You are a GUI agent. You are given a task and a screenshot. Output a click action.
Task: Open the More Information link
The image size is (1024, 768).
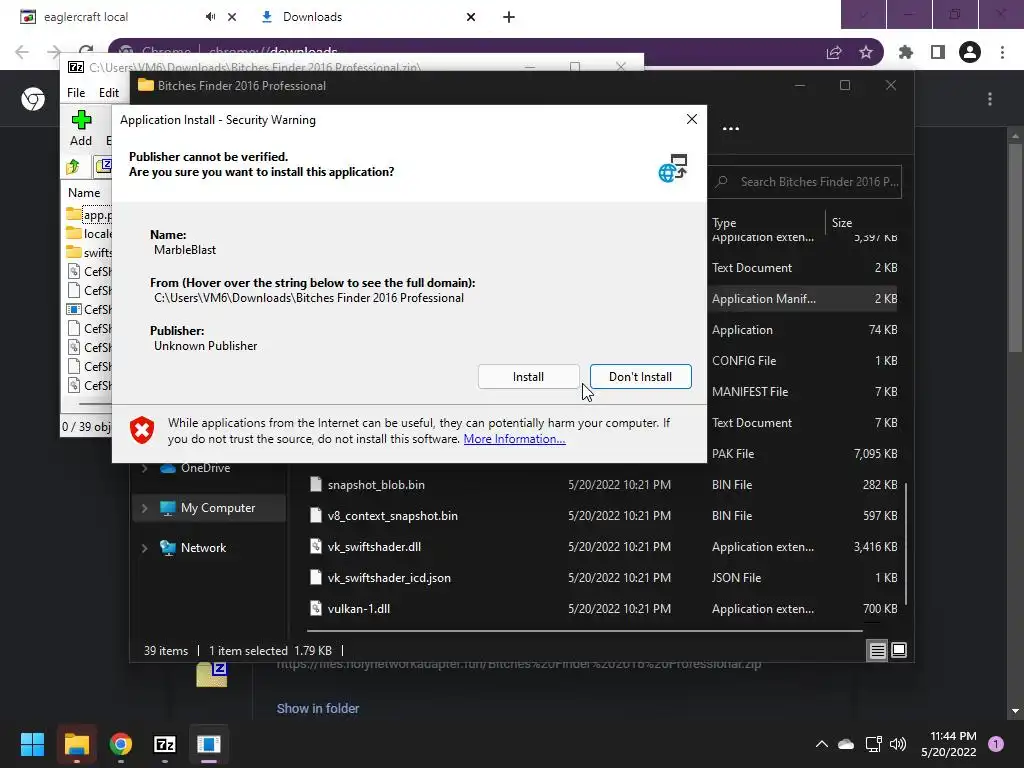pyautogui.click(x=515, y=439)
